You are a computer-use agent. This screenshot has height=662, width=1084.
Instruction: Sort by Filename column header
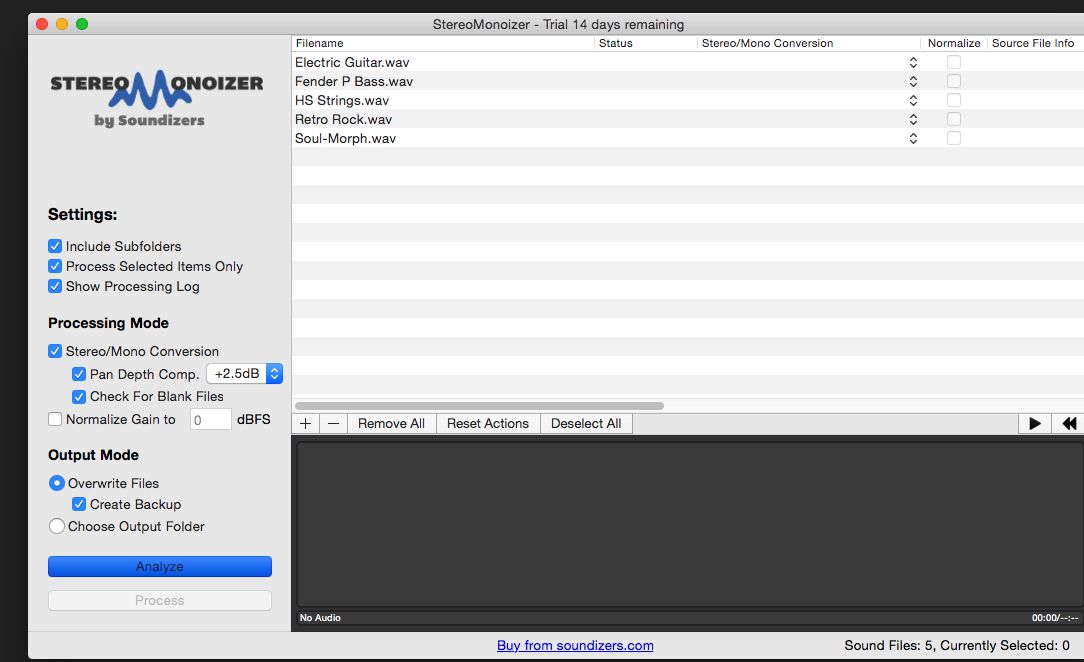(443, 43)
